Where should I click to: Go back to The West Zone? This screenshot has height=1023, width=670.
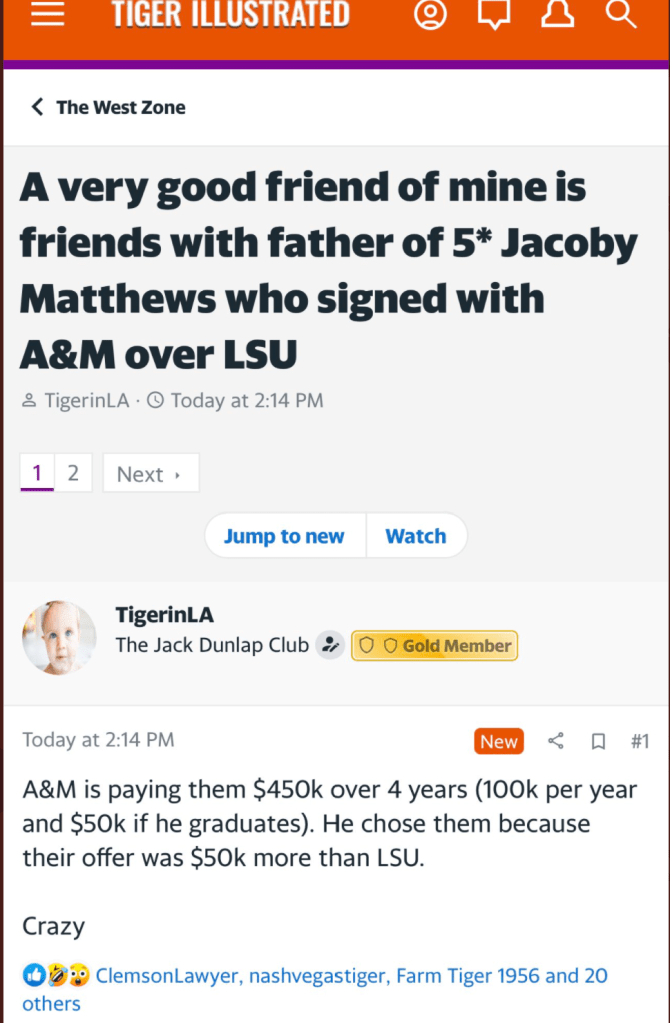point(108,107)
